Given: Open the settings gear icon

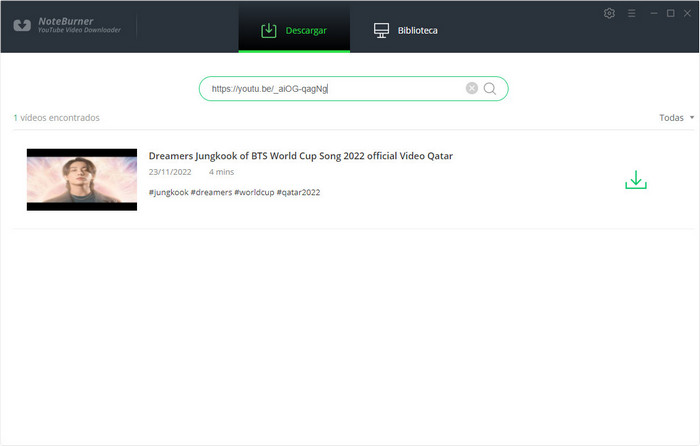Looking at the screenshot, I should (609, 13).
